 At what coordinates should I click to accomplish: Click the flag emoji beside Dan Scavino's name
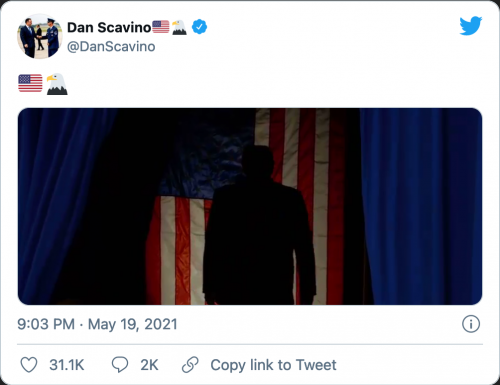pyautogui.click(x=161, y=27)
